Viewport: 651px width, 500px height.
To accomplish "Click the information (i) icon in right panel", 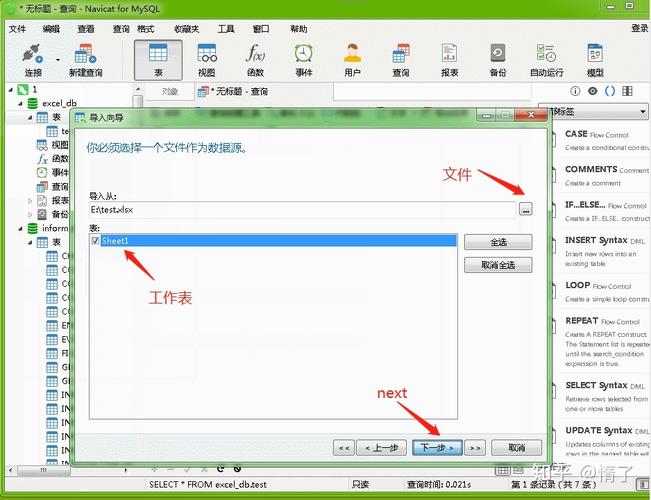I will click(575, 91).
